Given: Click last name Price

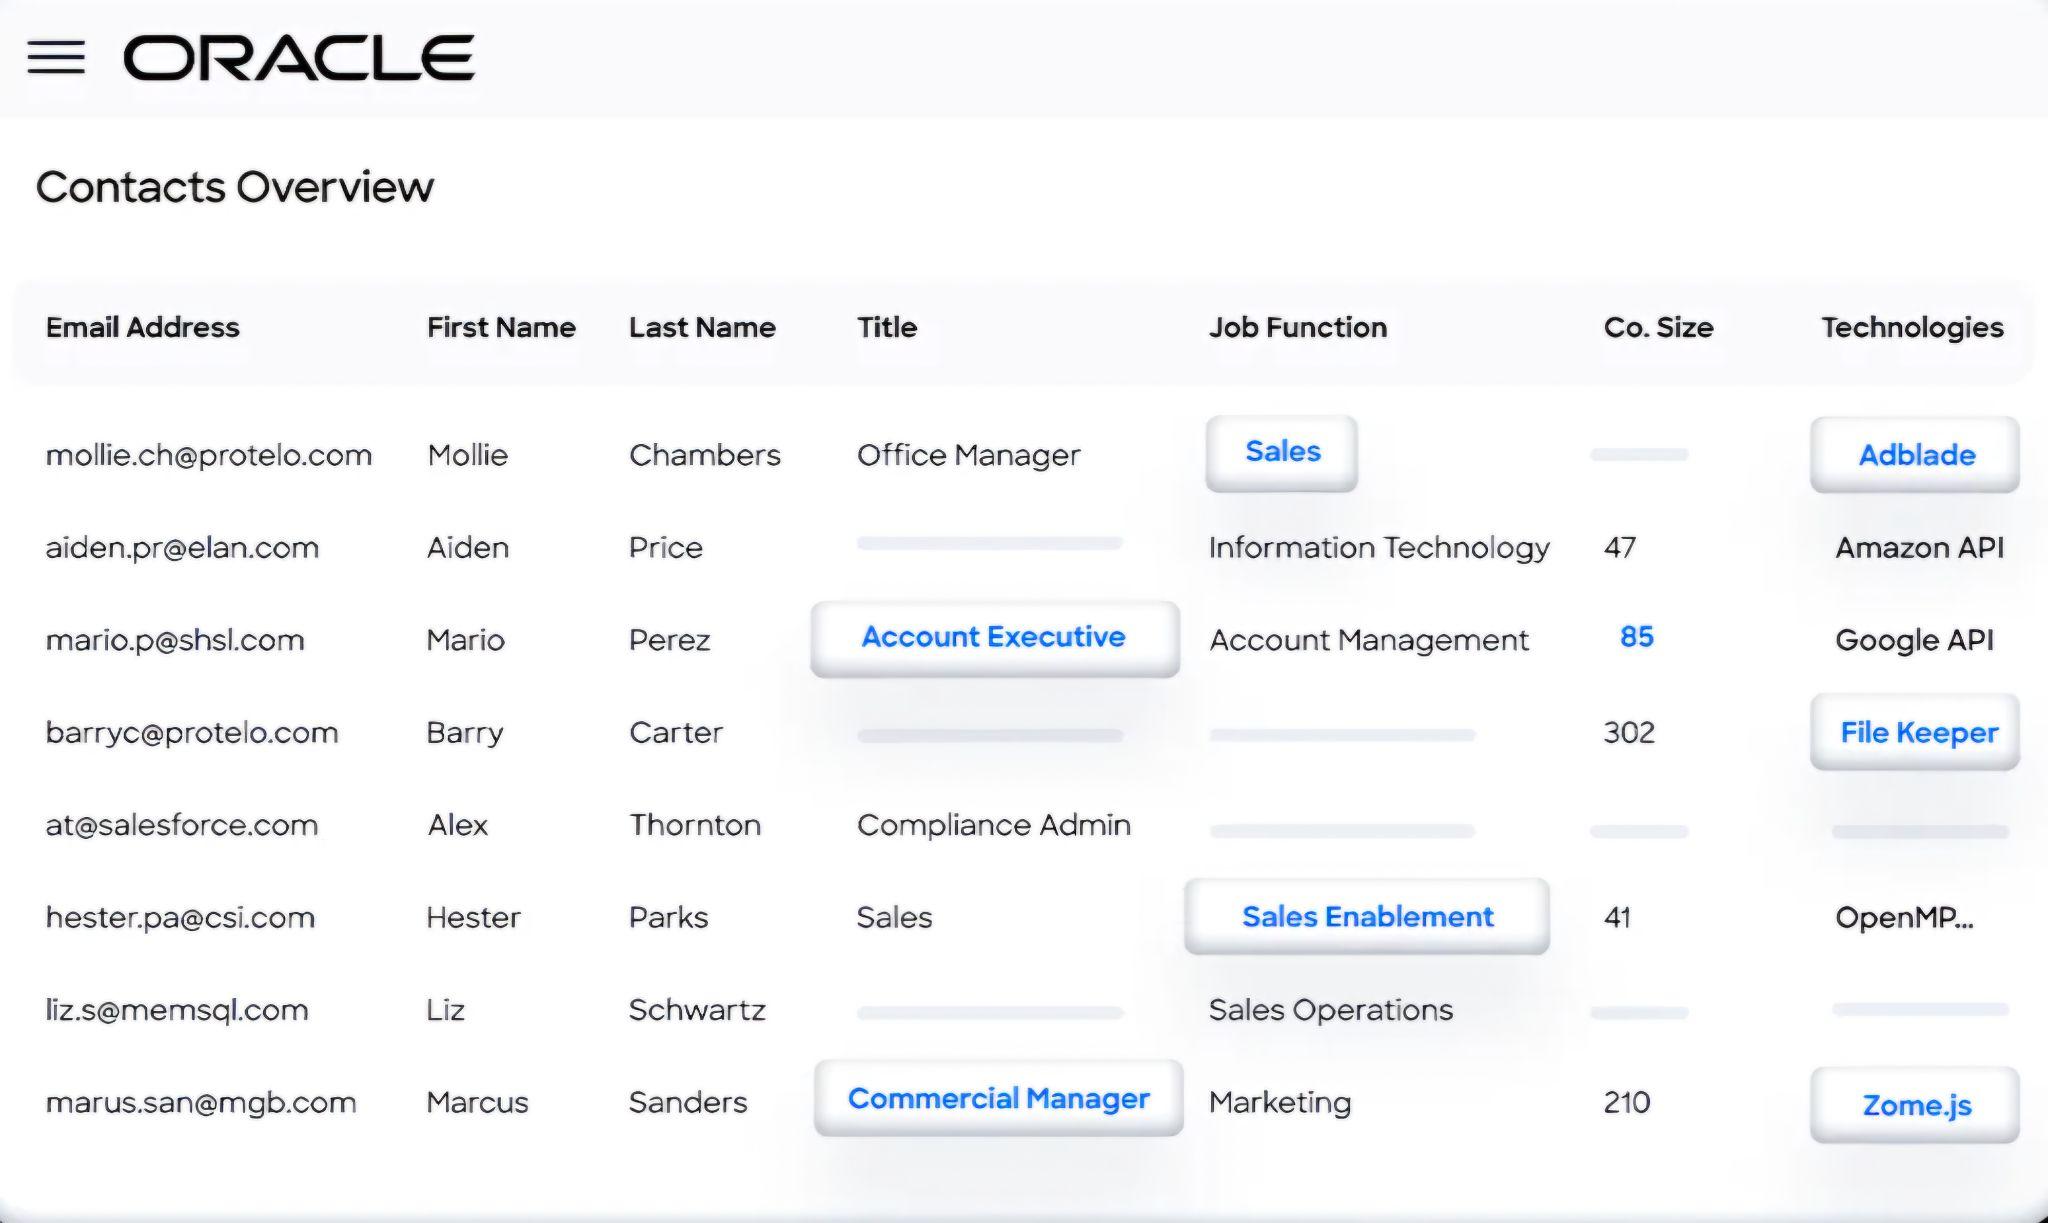Looking at the screenshot, I should tap(666, 548).
